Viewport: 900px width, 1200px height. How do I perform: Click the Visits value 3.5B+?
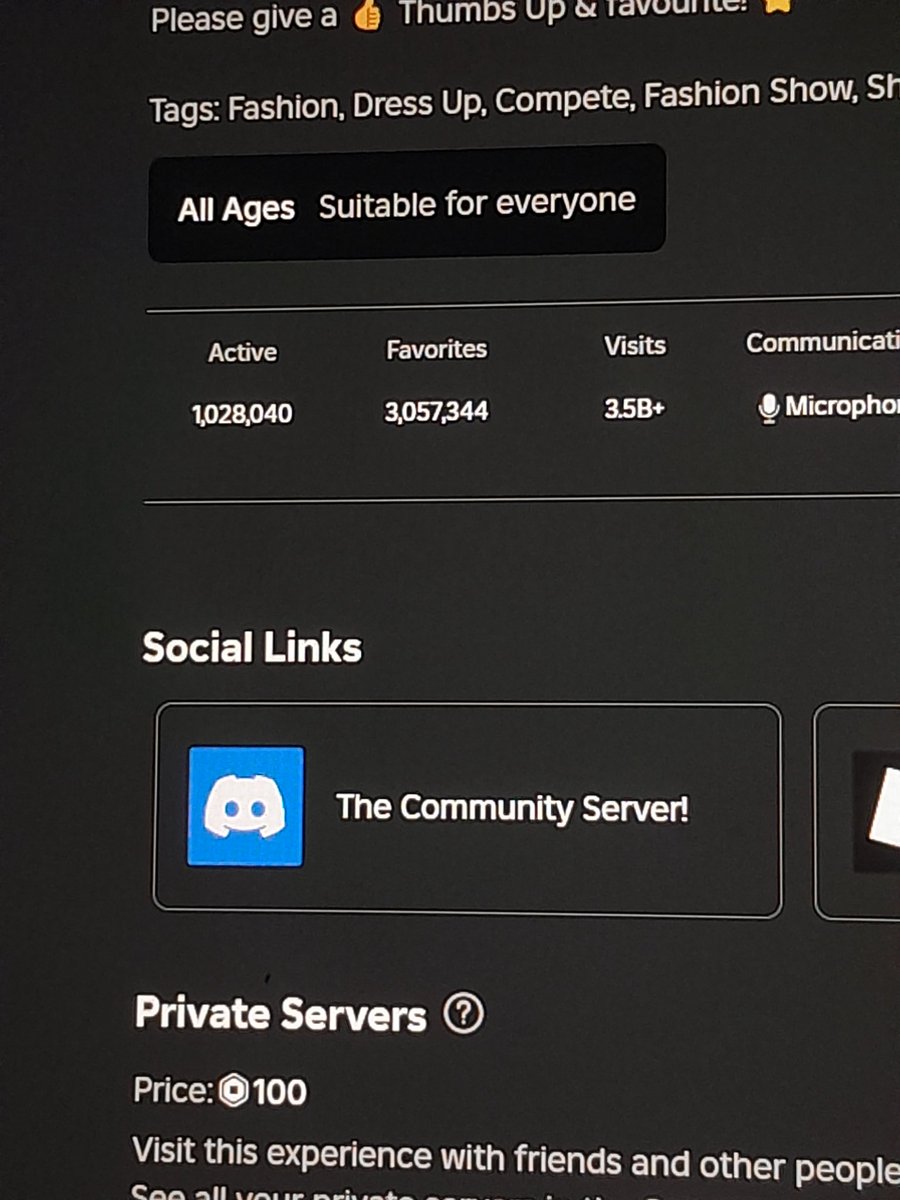click(x=634, y=409)
